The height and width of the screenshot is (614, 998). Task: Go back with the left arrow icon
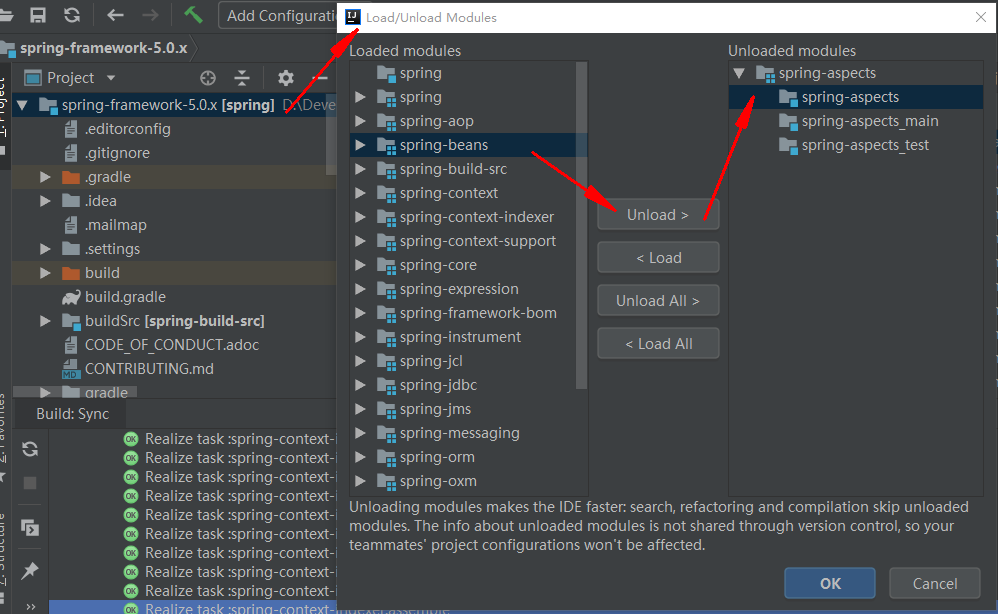click(x=115, y=15)
